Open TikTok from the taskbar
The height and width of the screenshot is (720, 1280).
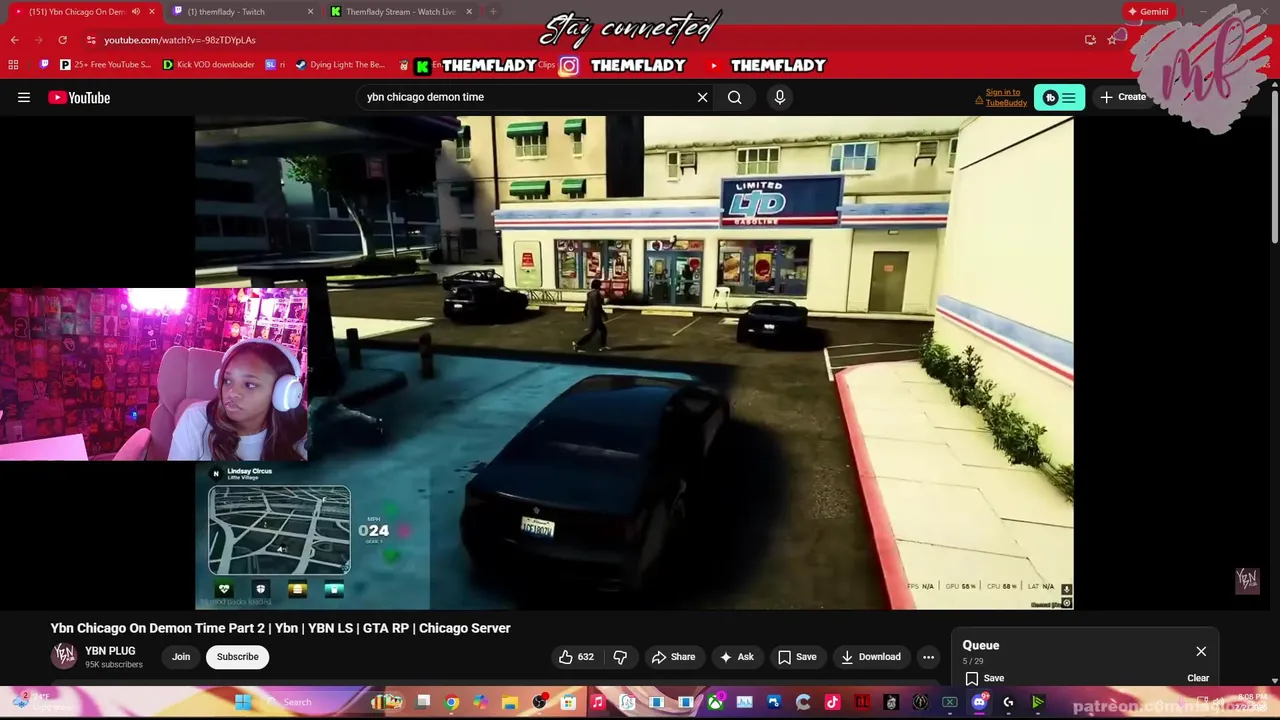[832, 702]
